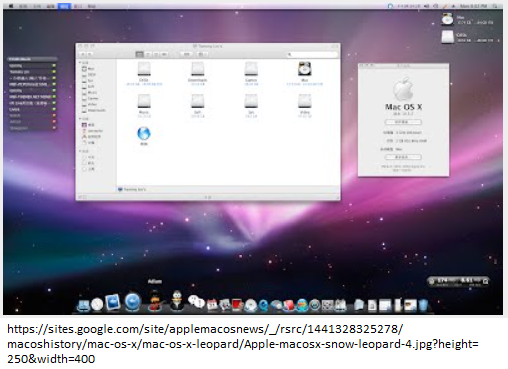This screenshot has width=508, height=369.
Task: Open the Trash in the Dock
Action: (x=423, y=305)
